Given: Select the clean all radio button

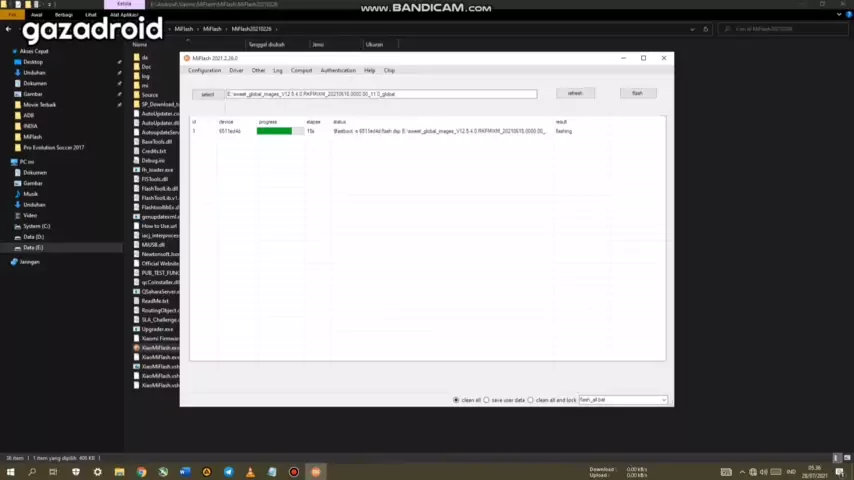Looking at the screenshot, I should (x=457, y=400).
